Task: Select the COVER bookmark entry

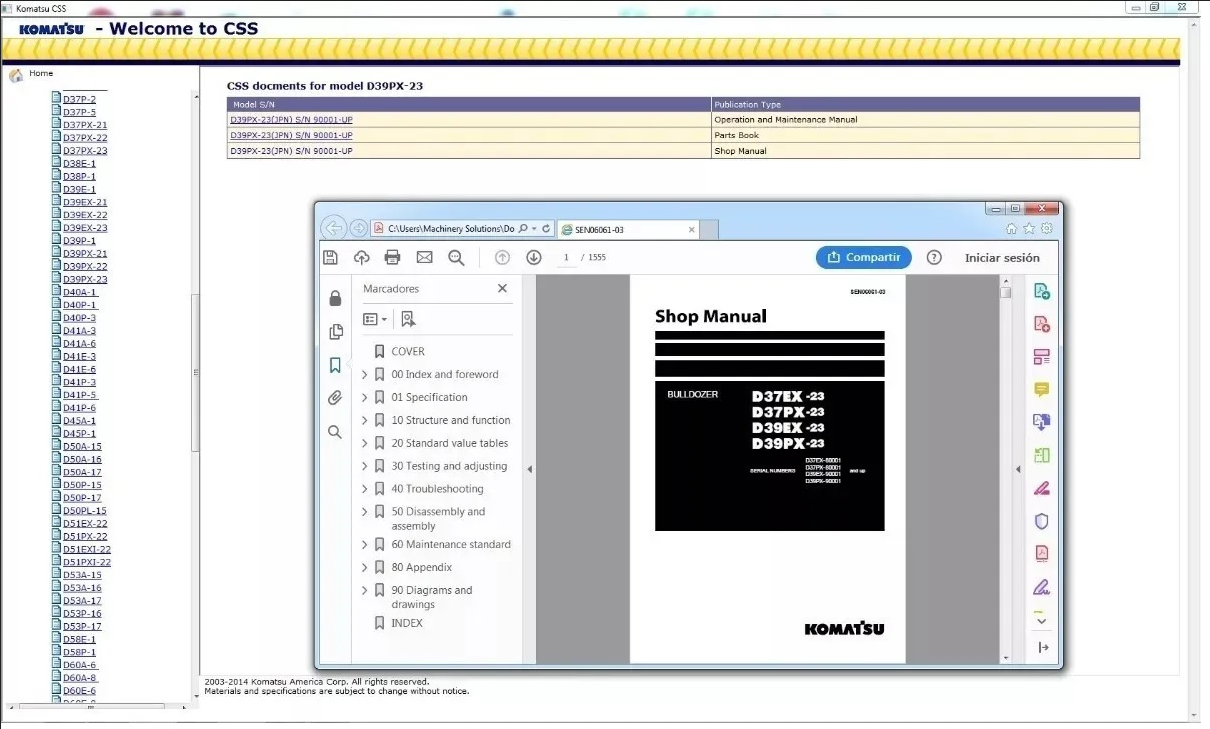Action: coord(408,352)
